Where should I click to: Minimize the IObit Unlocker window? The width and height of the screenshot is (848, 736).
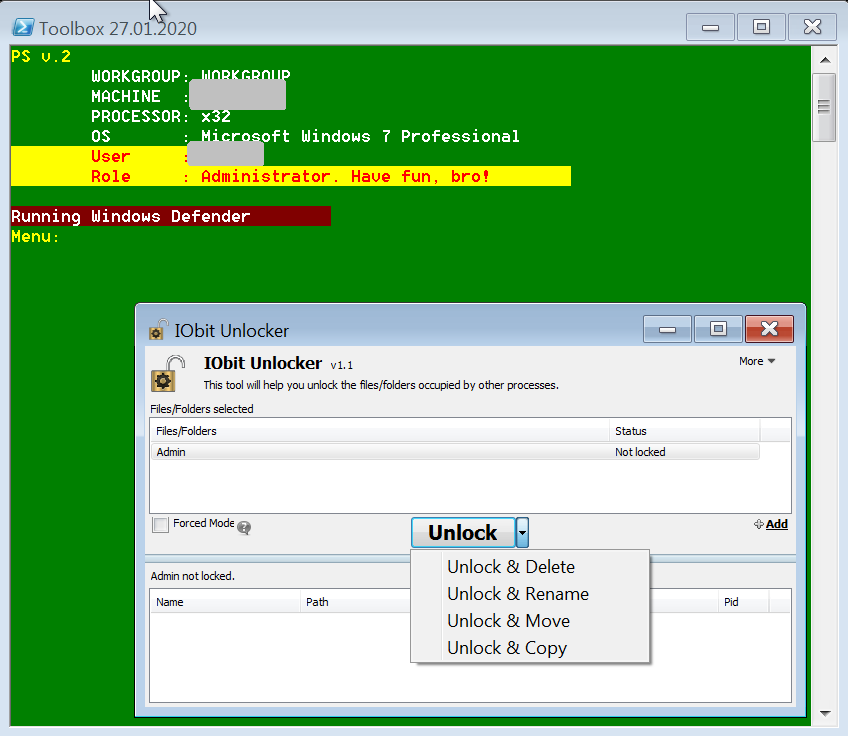[667, 329]
